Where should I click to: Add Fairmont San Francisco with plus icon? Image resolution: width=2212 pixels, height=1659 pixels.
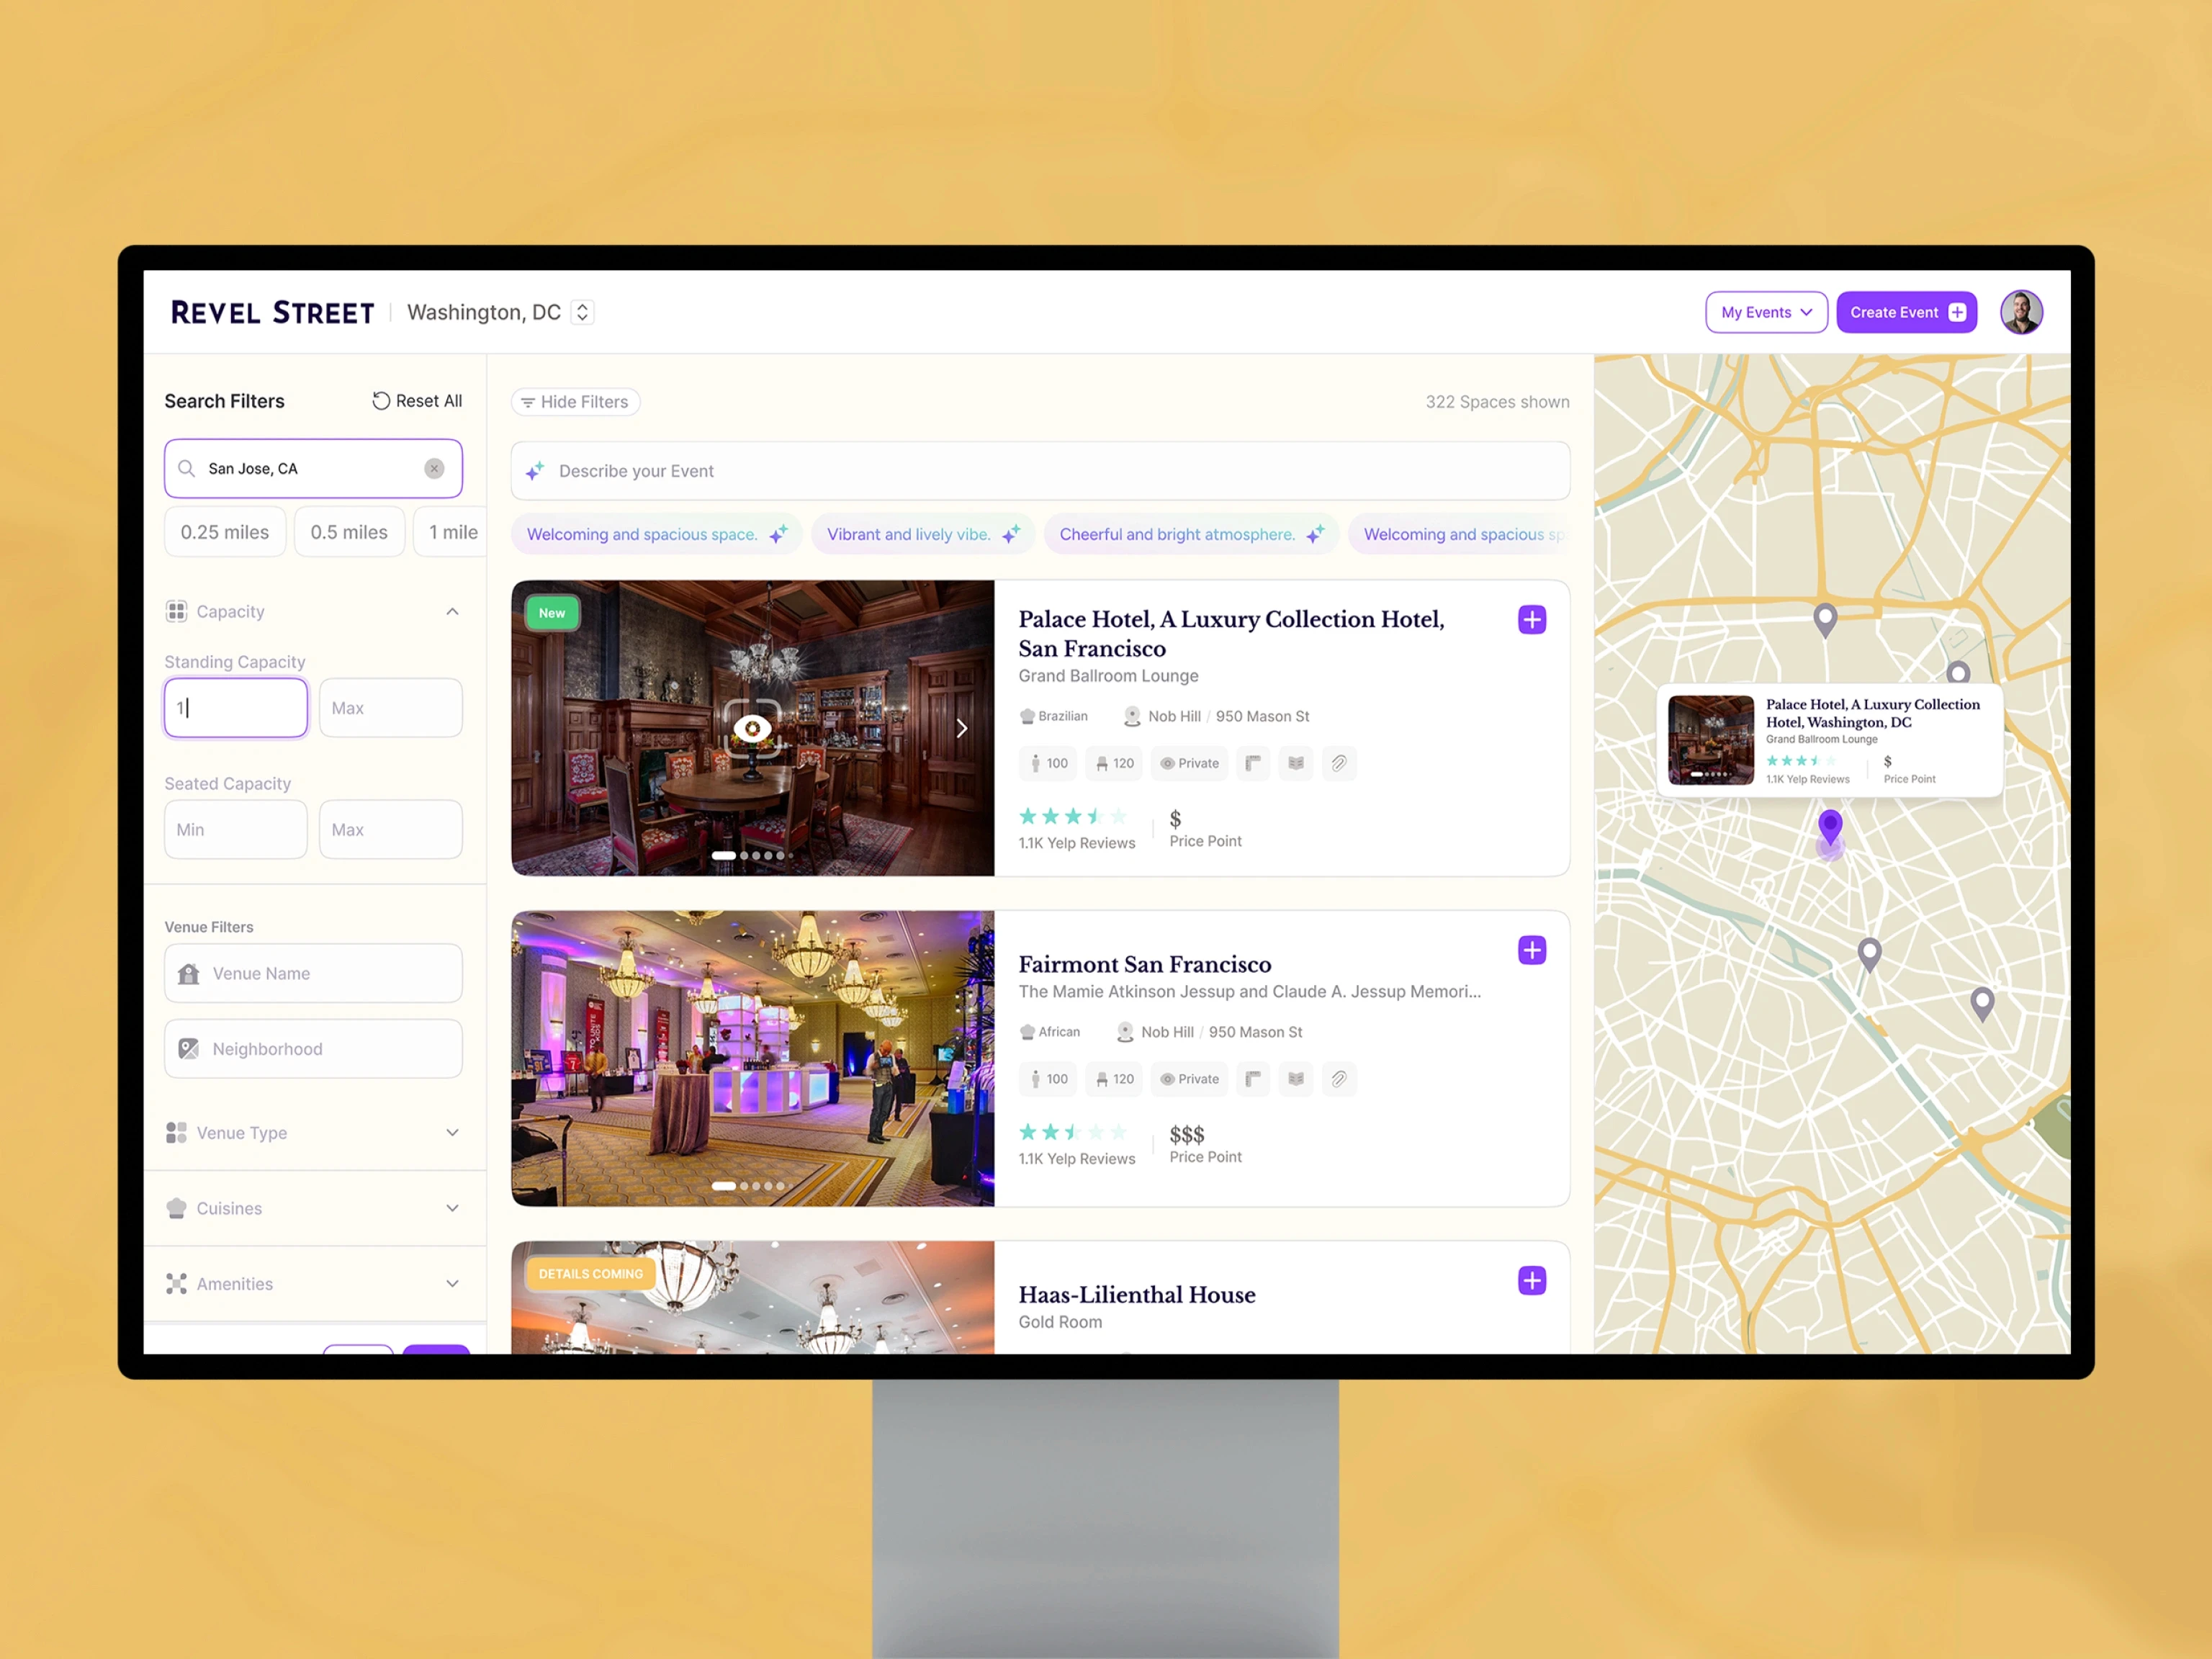tap(1531, 950)
